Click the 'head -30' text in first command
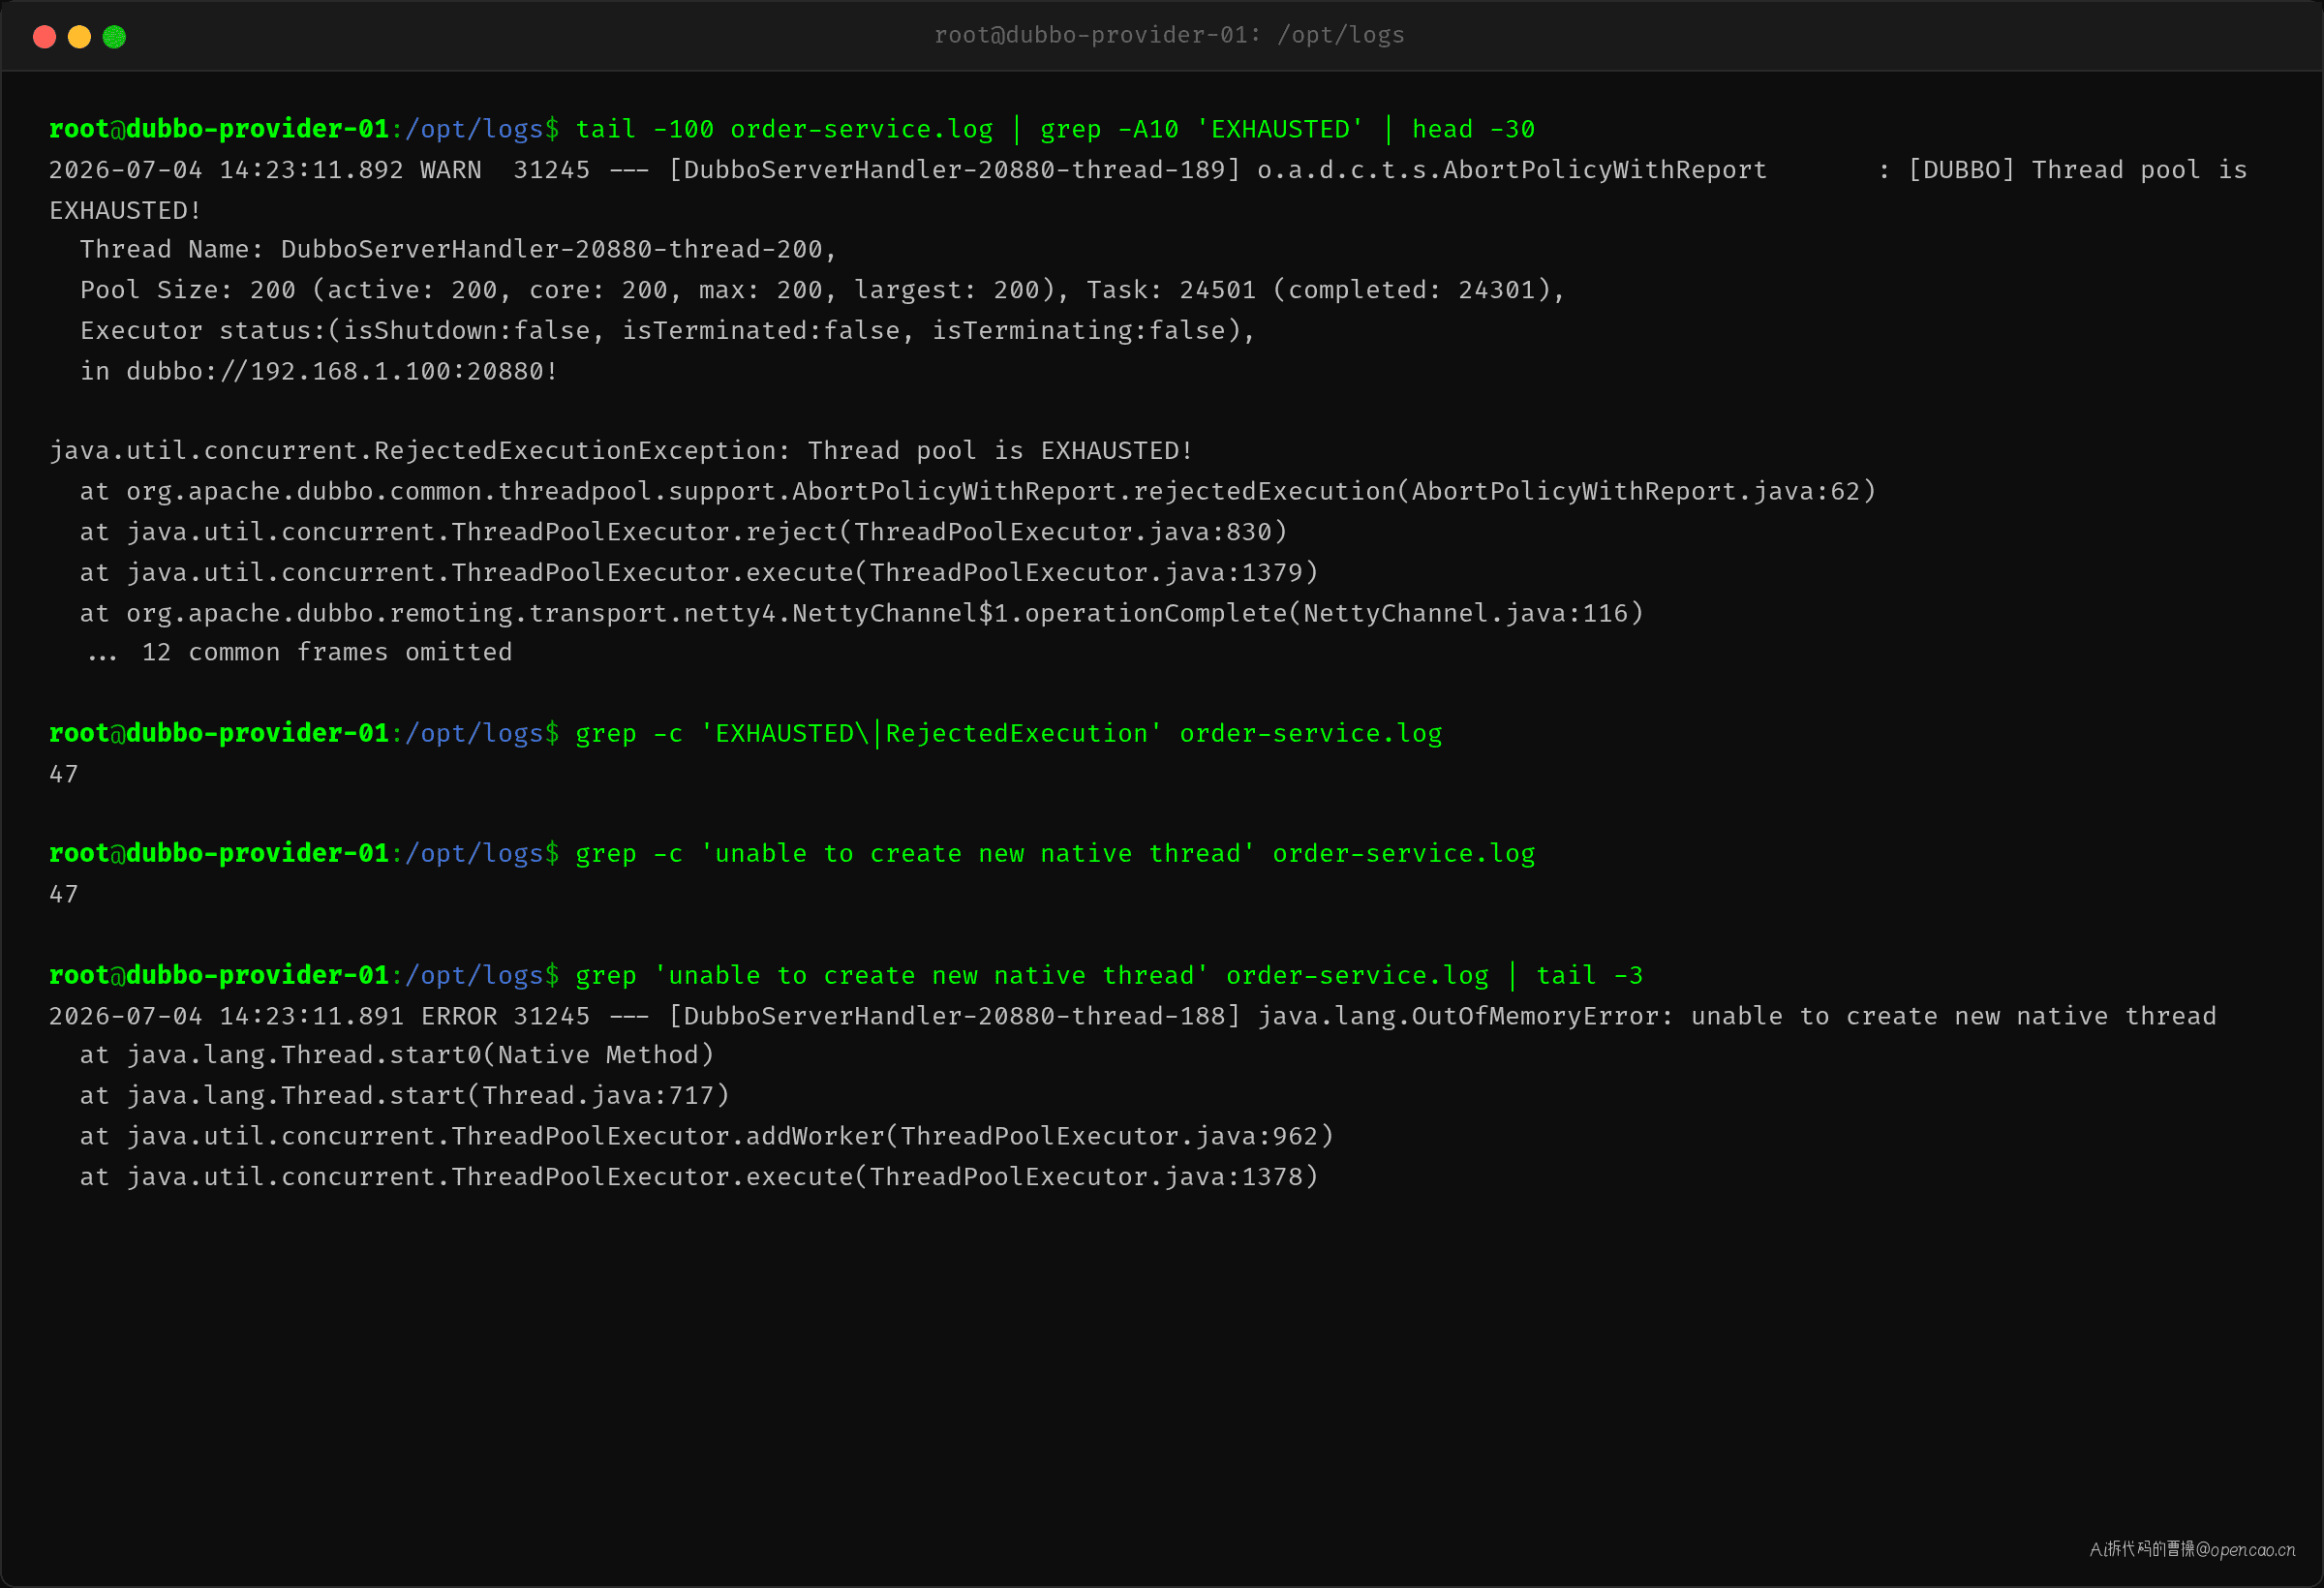 tap(1473, 130)
